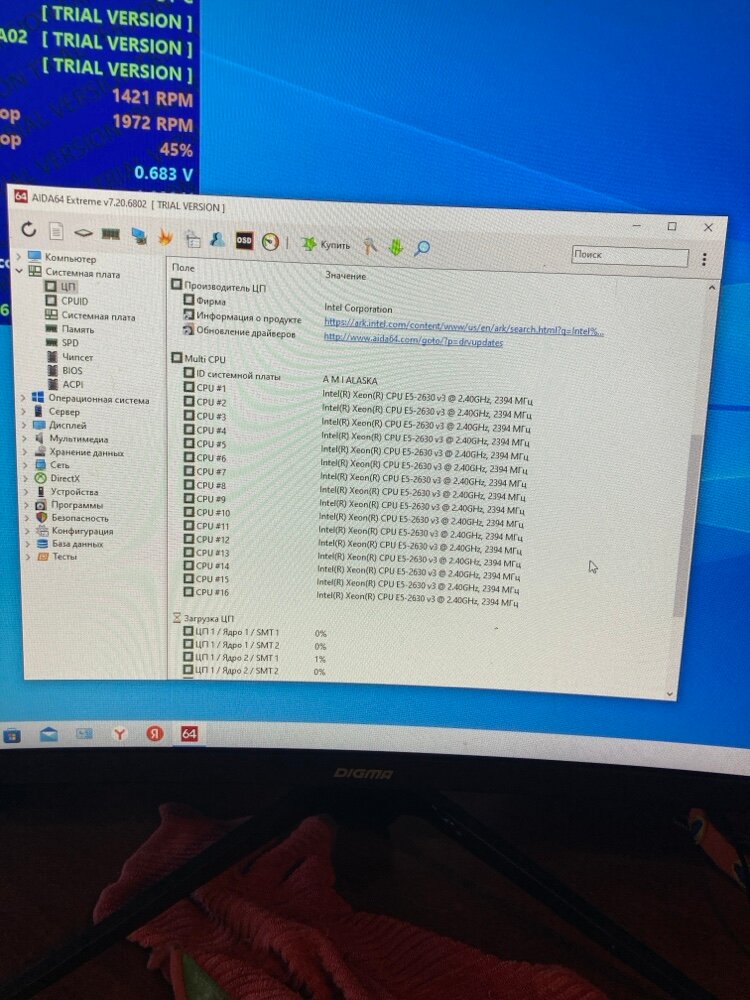Open the OSD panel icon

(244, 240)
